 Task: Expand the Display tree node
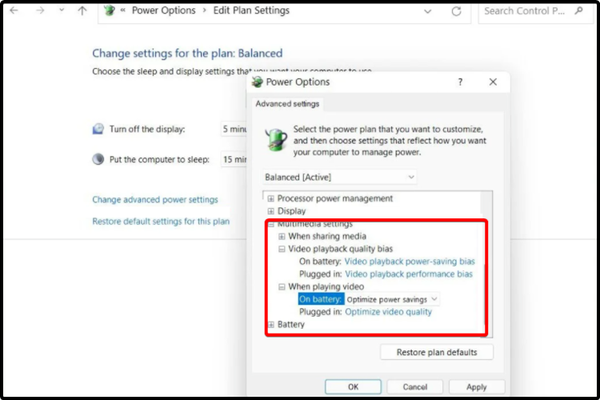271,212
